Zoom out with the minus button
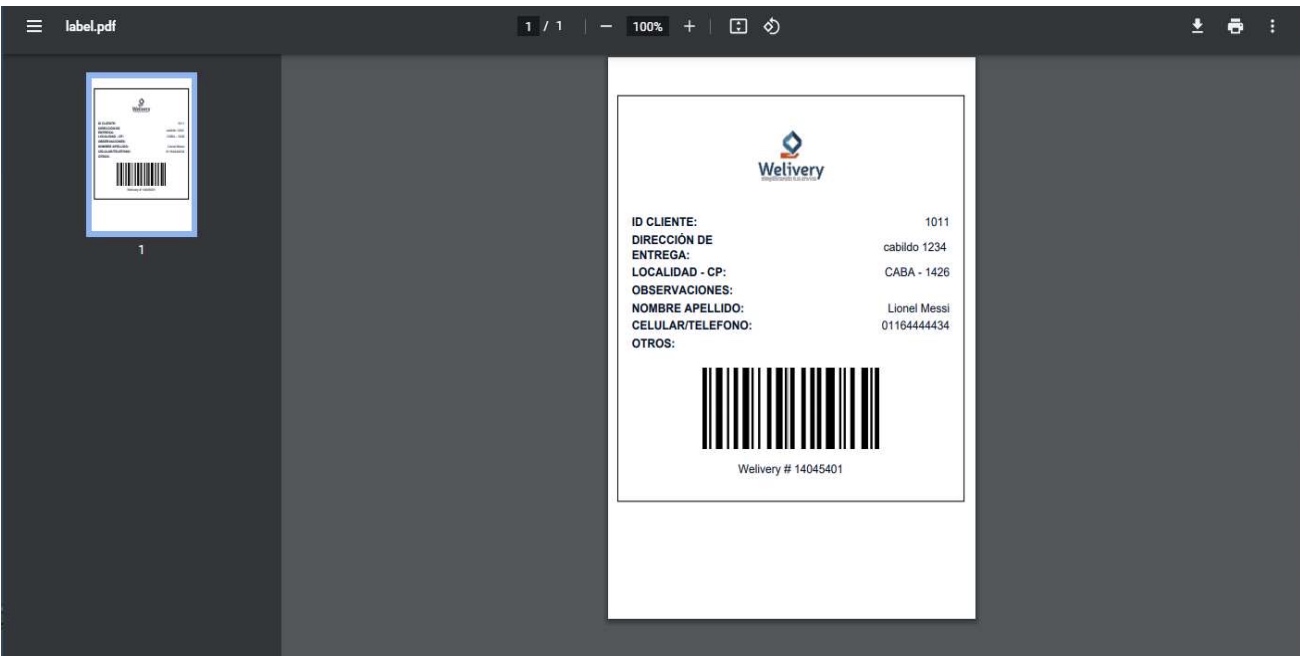The width and height of the screenshot is (1300, 656). tap(608, 26)
